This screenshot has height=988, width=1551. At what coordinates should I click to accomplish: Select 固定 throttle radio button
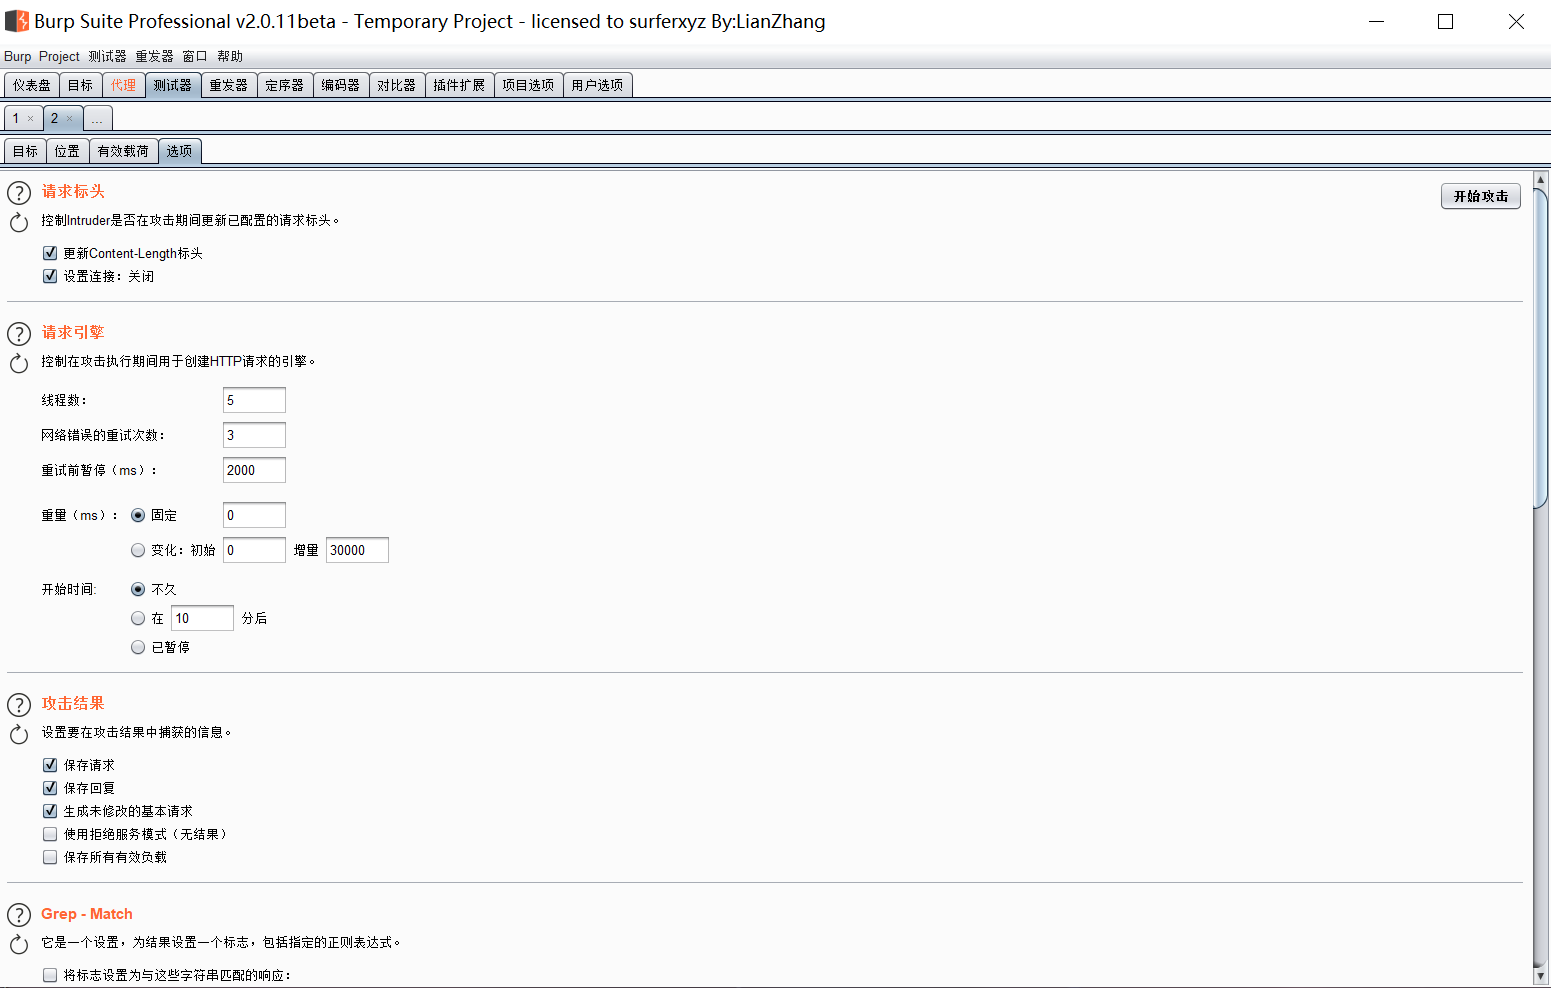click(x=138, y=515)
